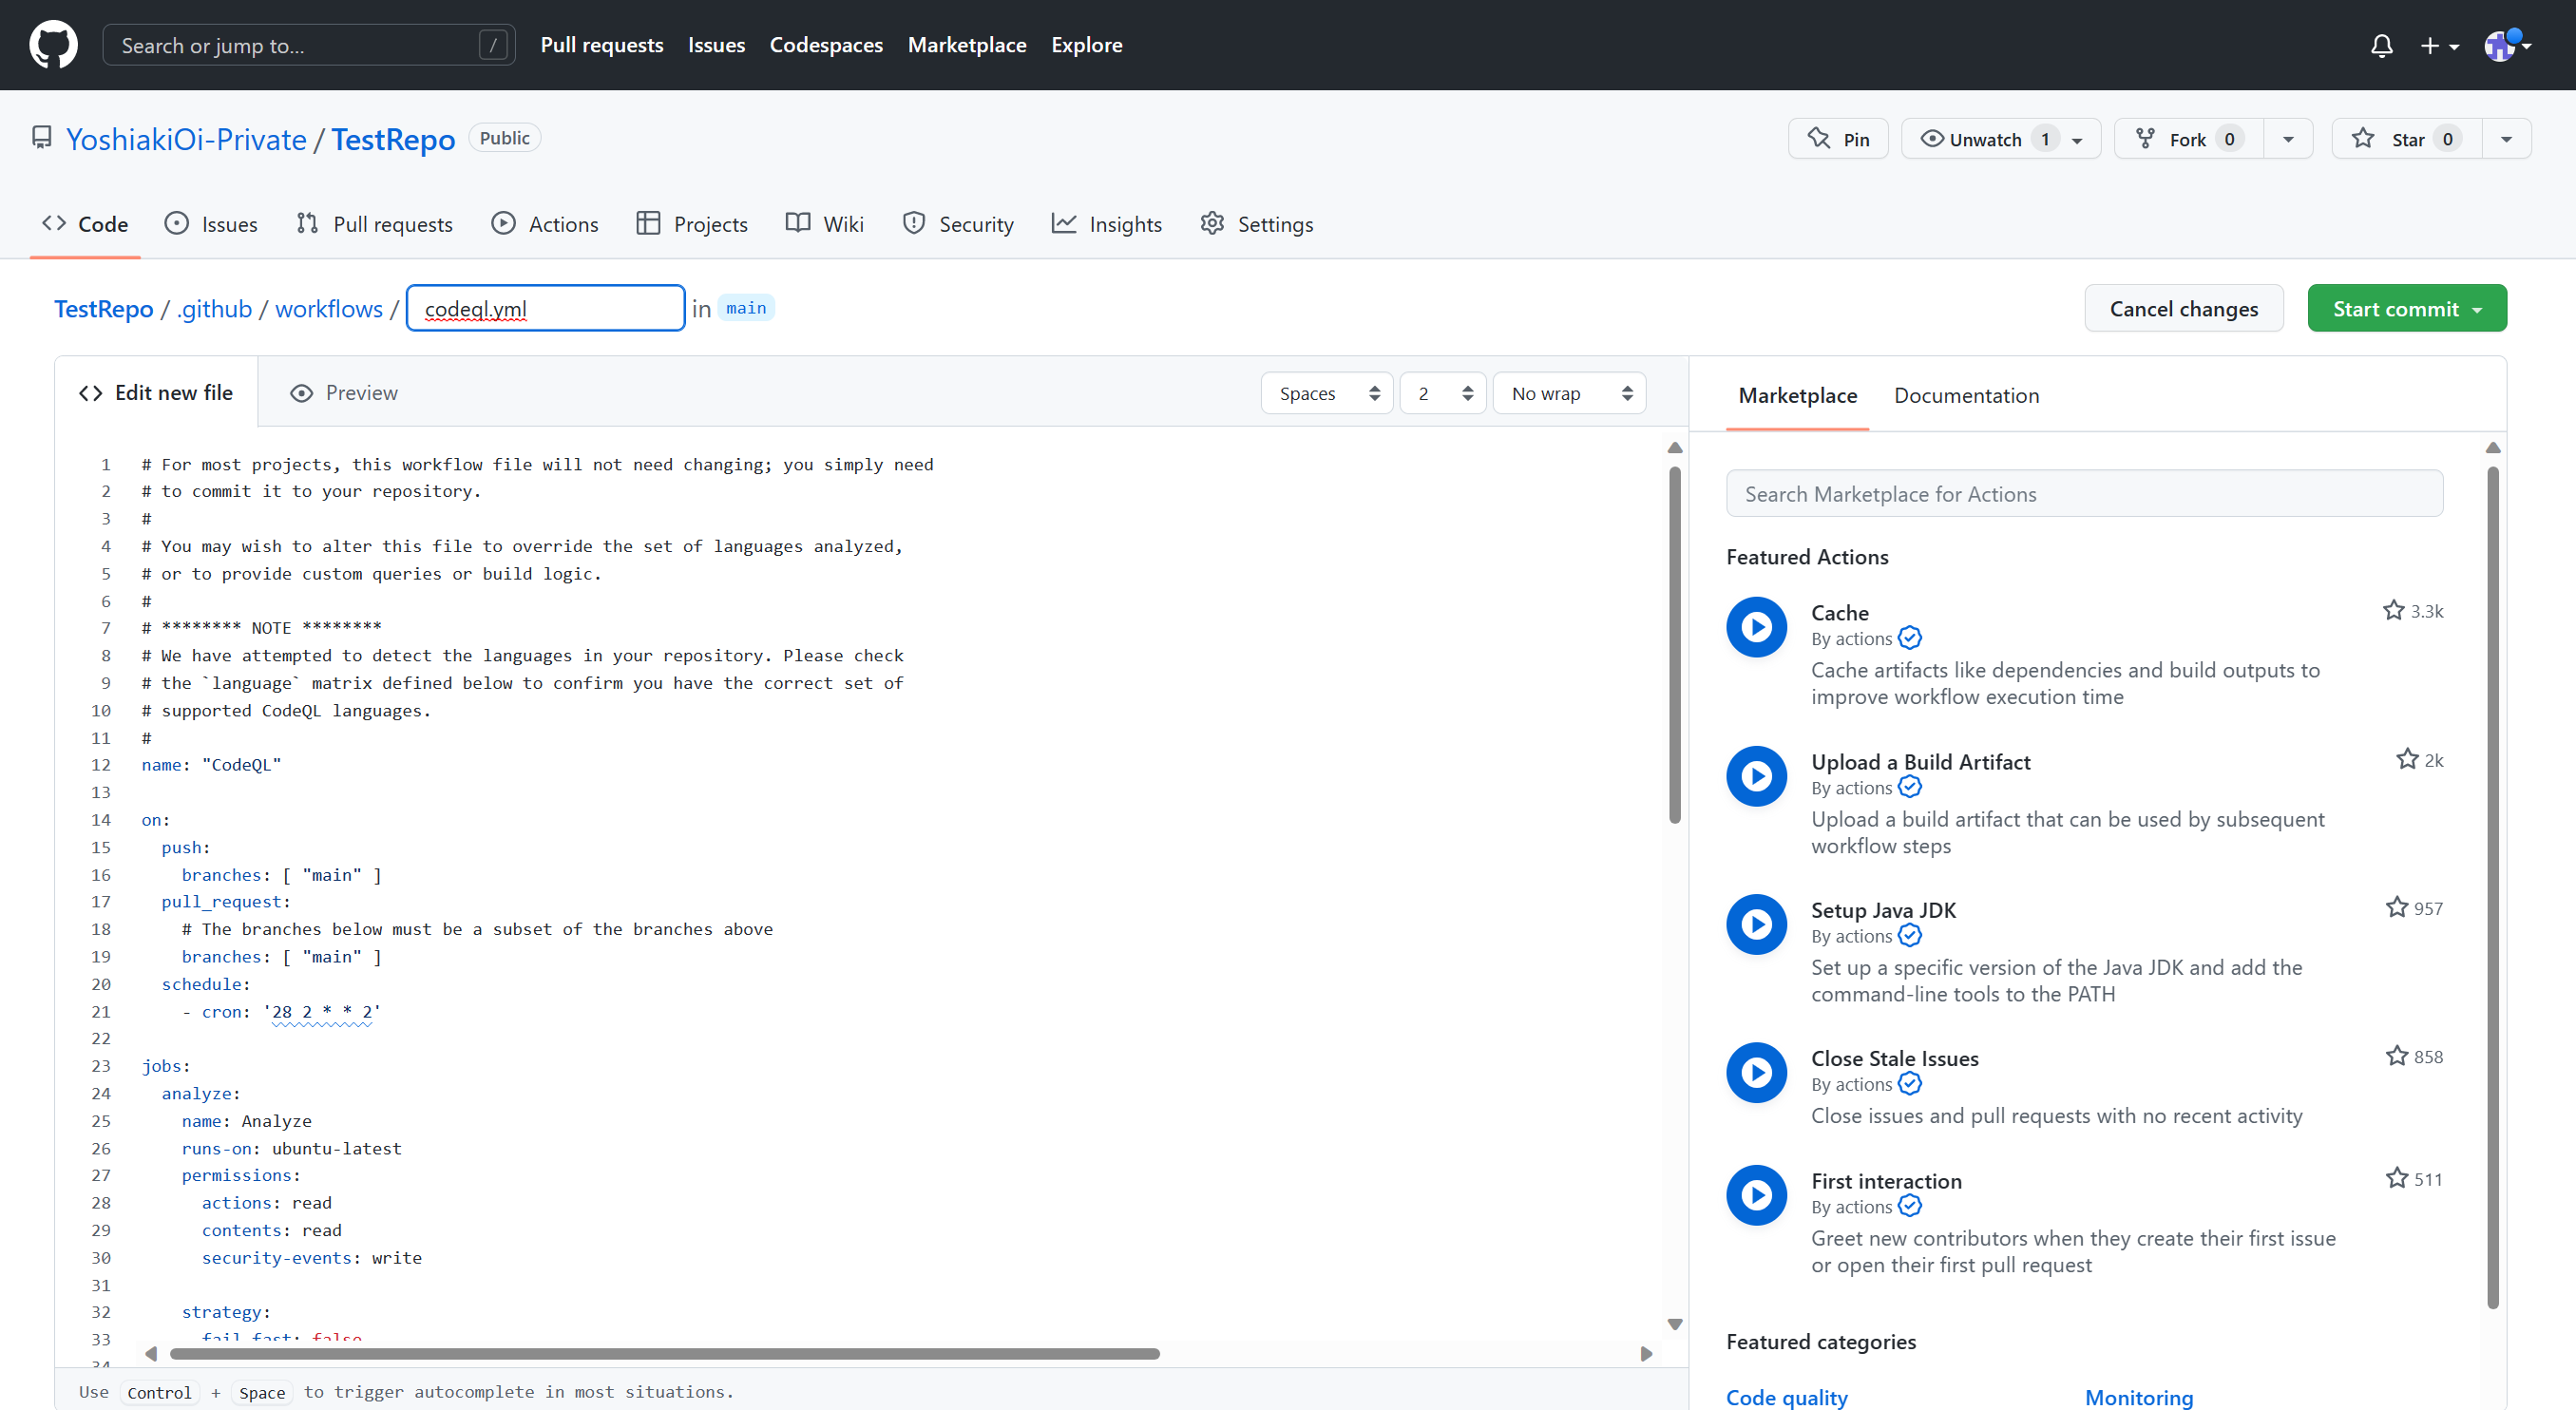Image resolution: width=2576 pixels, height=1410 pixels.
Task: Click the star icon beside Close Stale Issues
Action: click(x=2396, y=1056)
